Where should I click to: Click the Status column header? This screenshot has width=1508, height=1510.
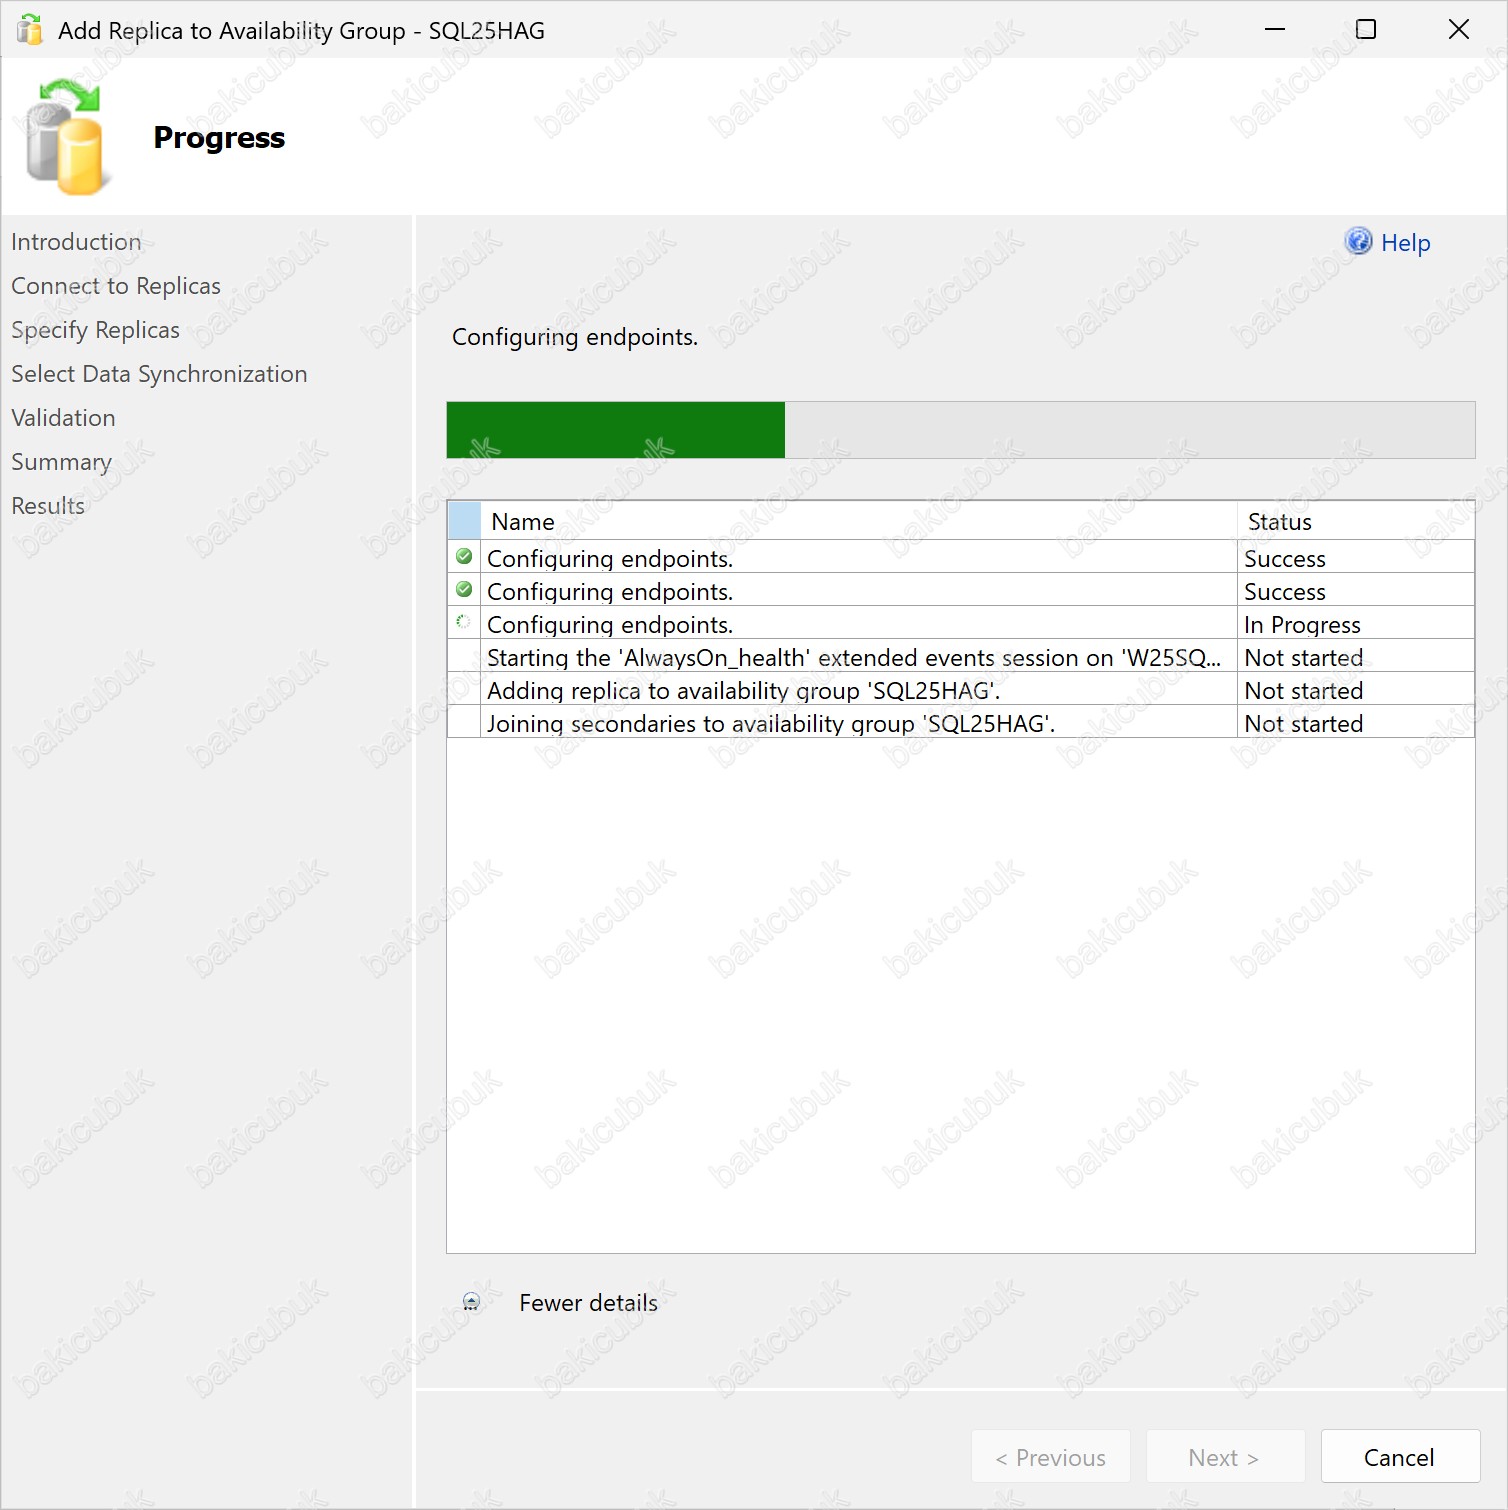(x=1279, y=522)
